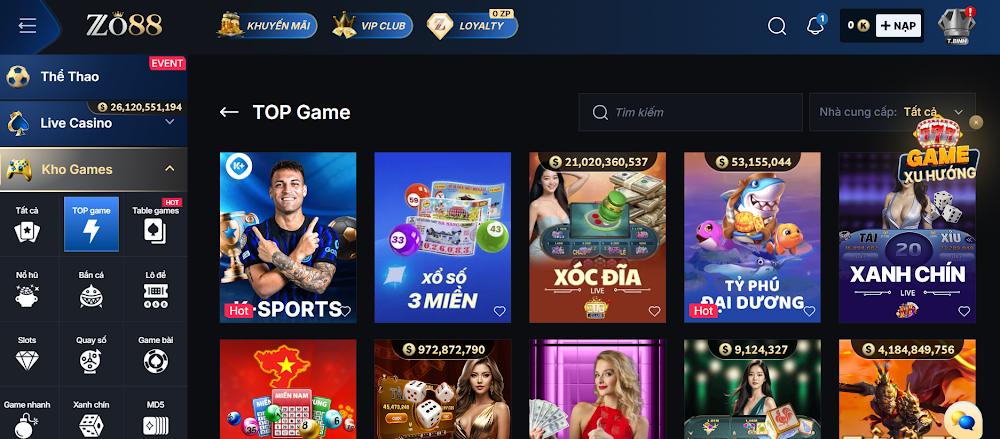Switch to the Table games tab
The width and height of the screenshot is (1000, 439).
coord(156,224)
